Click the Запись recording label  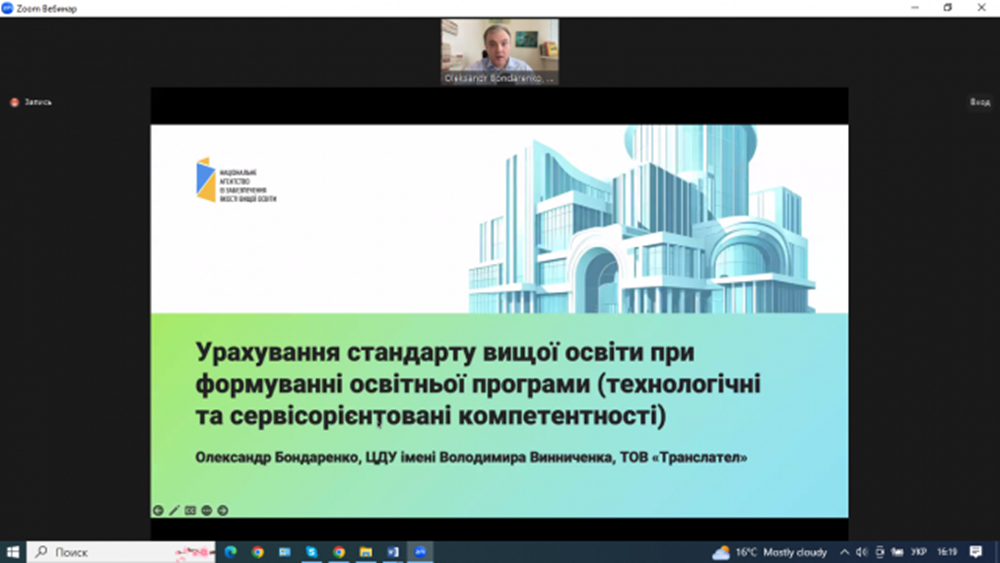point(38,102)
